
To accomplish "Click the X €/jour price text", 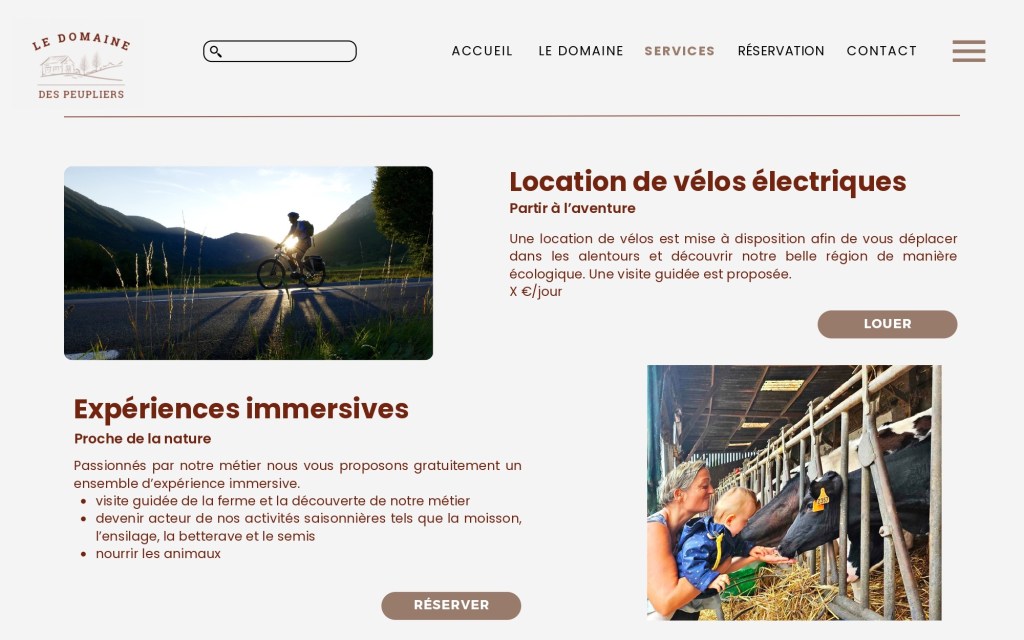I will pos(536,291).
